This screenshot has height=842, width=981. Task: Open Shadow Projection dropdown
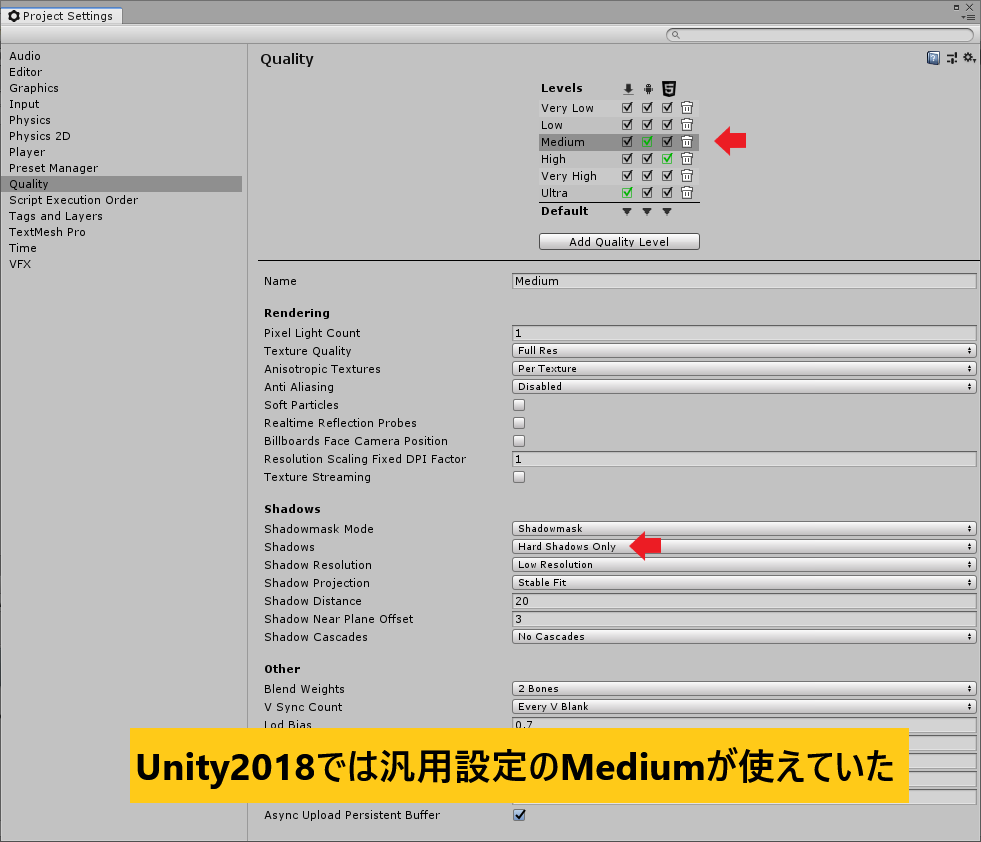(x=744, y=582)
